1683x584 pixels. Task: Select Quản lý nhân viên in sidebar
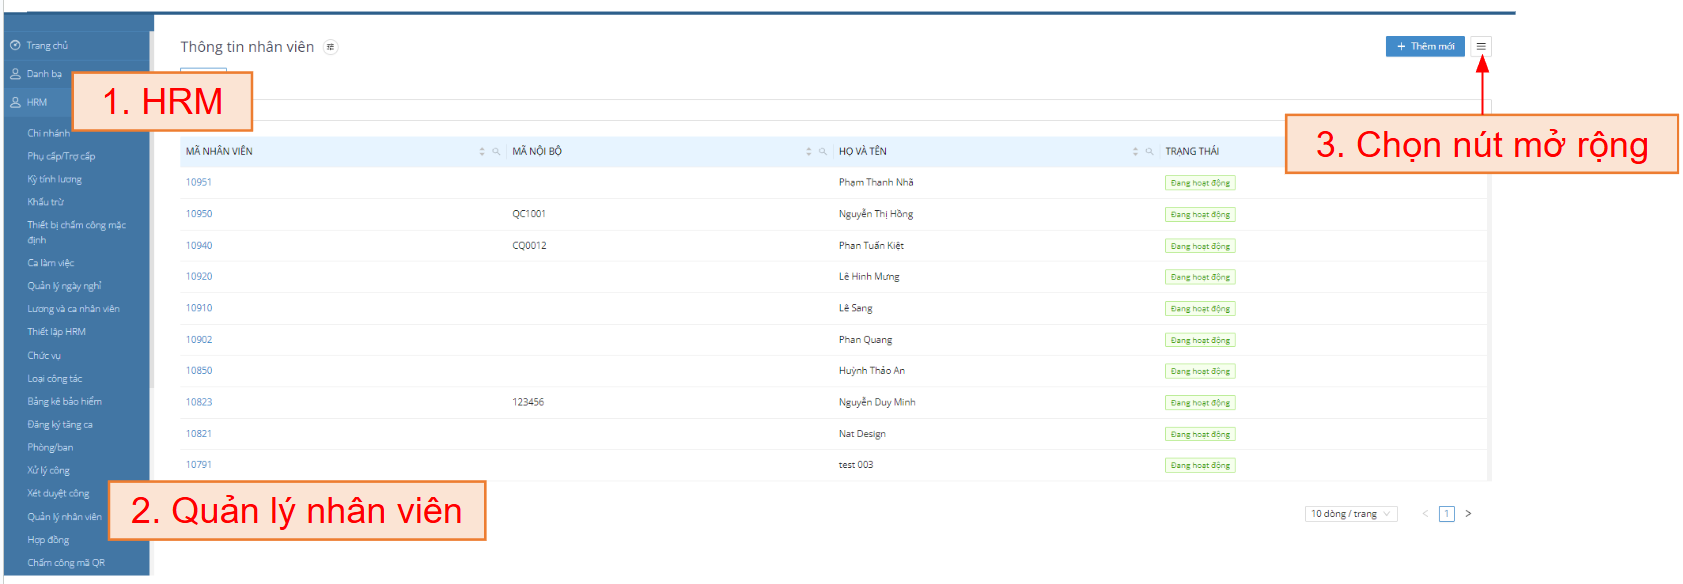[64, 517]
